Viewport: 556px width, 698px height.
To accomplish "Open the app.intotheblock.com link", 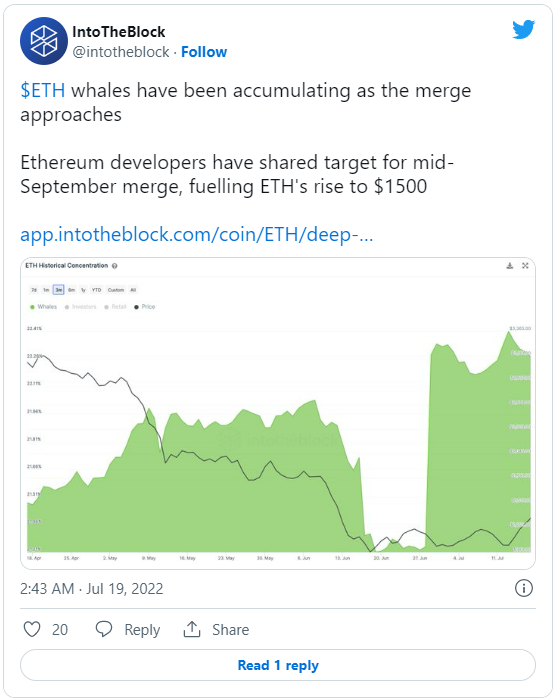I will click(197, 235).
